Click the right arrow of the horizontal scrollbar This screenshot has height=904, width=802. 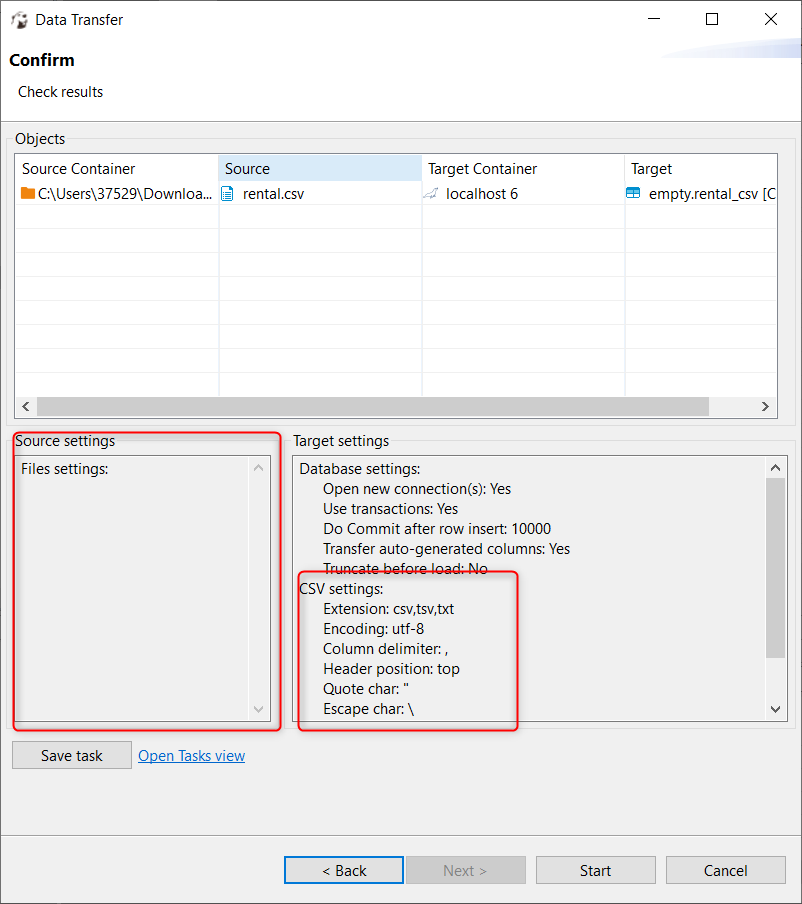(x=765, y=406)
